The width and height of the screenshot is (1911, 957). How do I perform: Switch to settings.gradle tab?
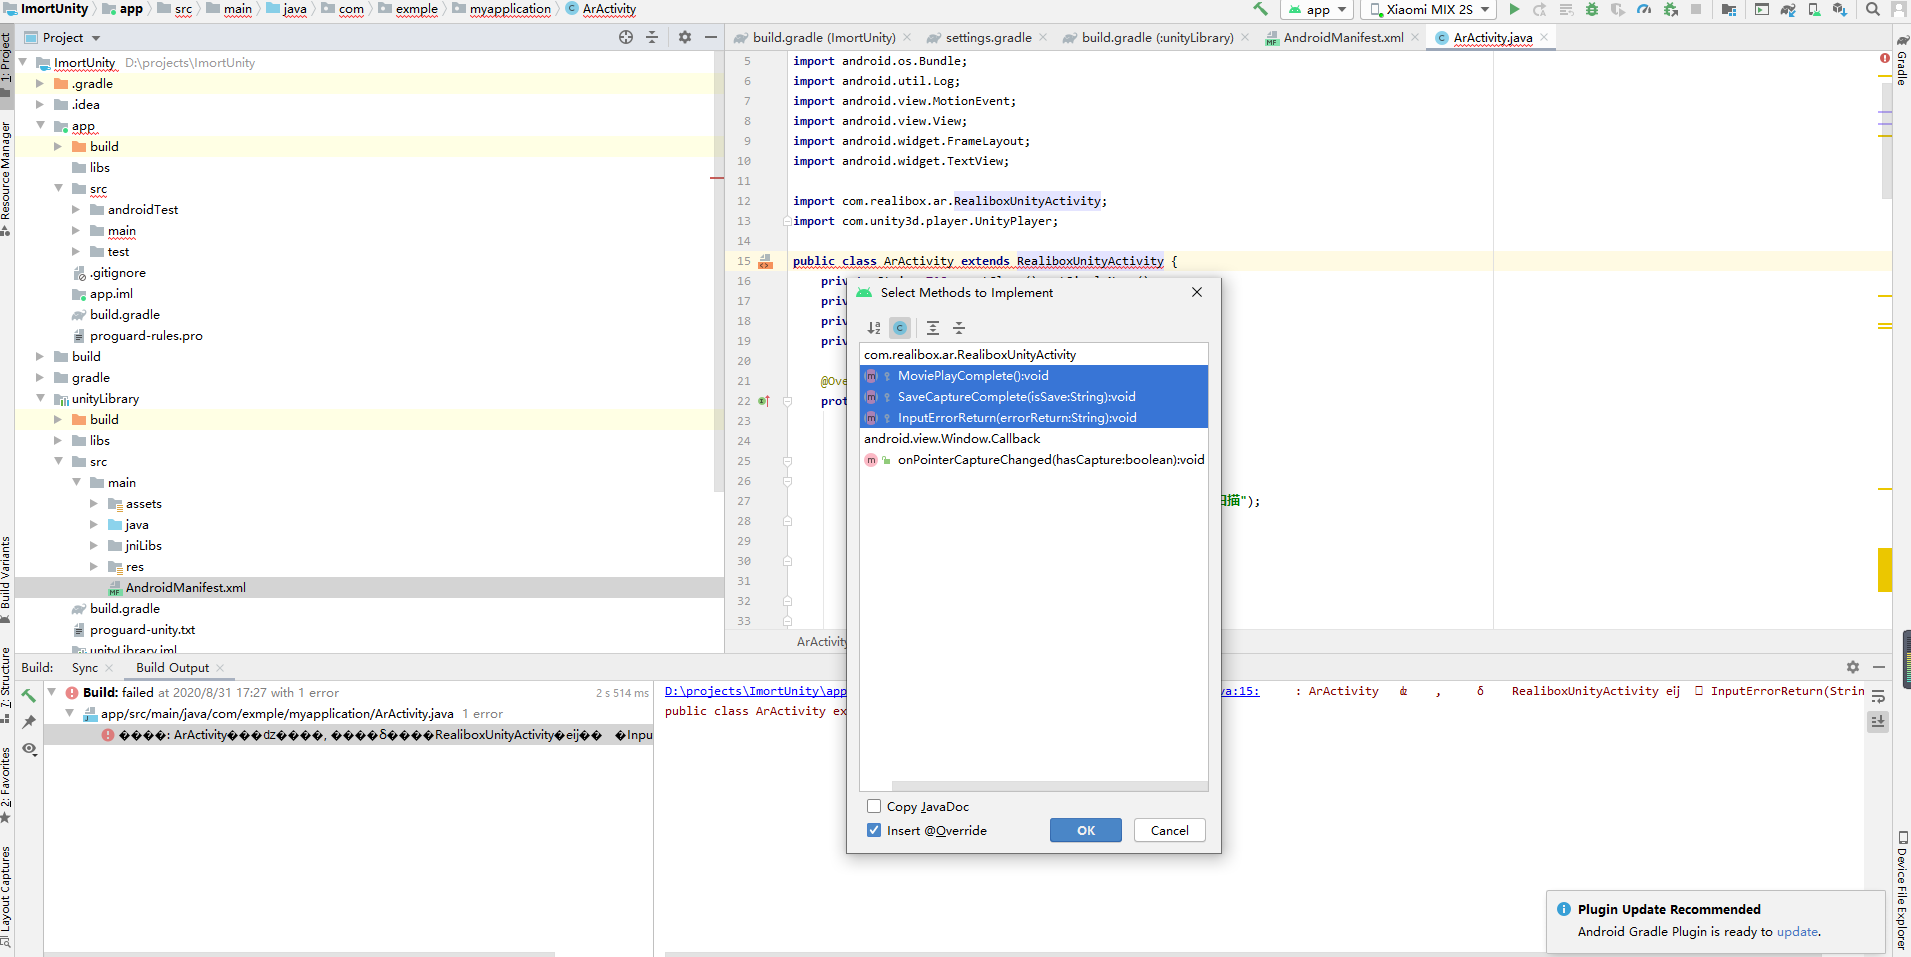click(x=988, y=37)
